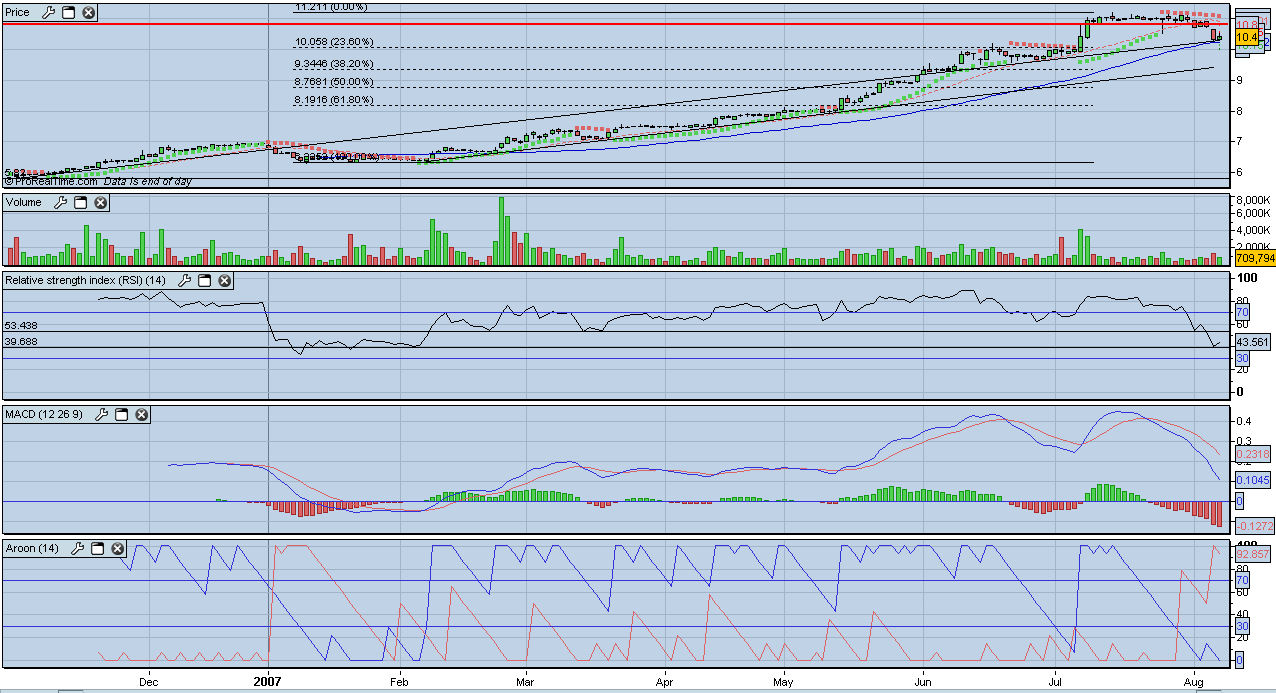Screen dimensions: 1276x693
Task: Click the RSI value 43.561 tag
Action: tap(1252, 341)
